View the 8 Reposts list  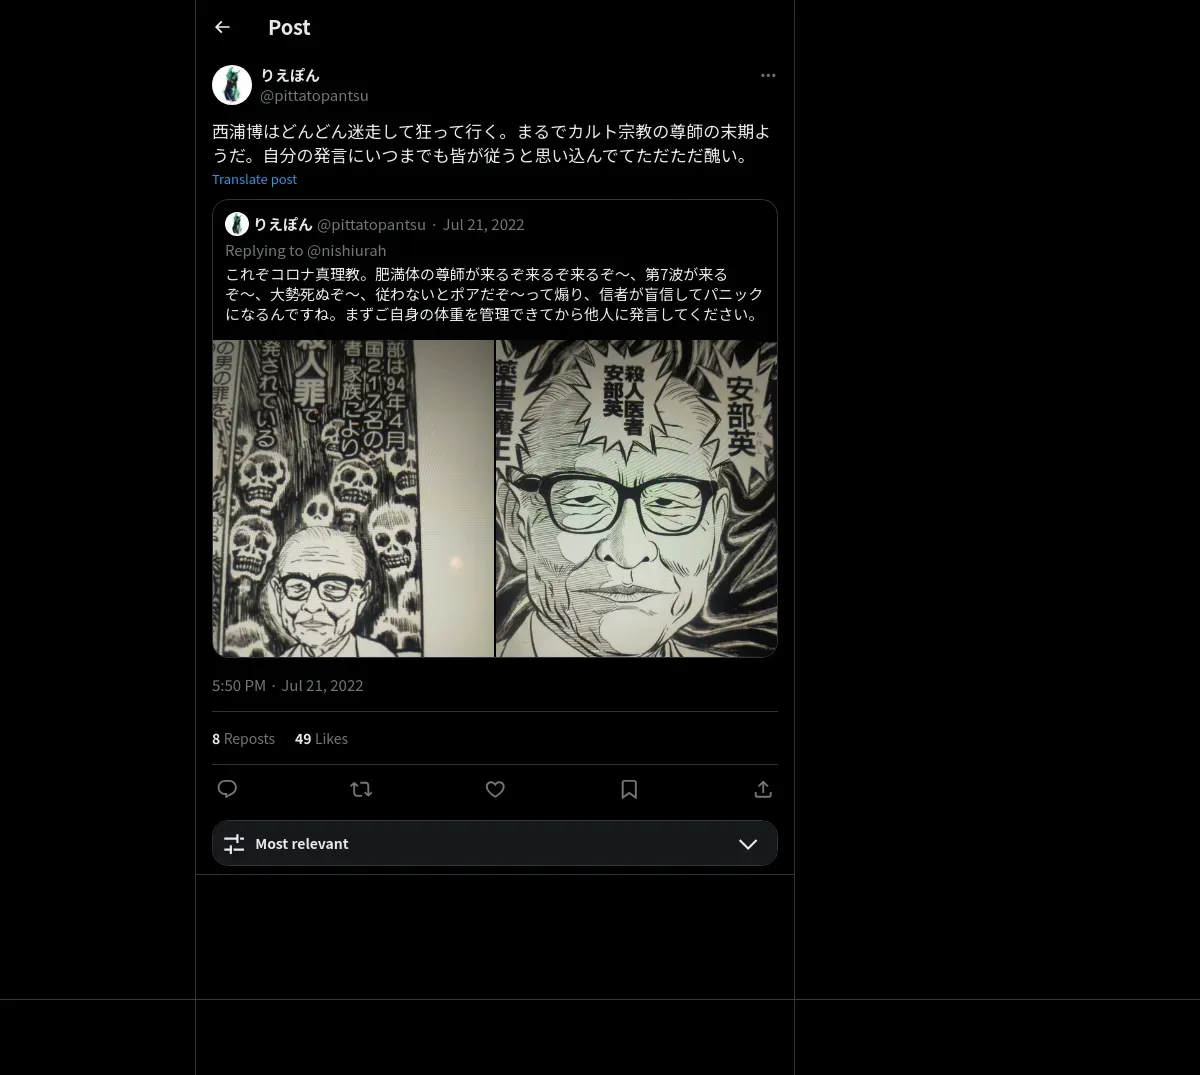(x=243, y=739)
